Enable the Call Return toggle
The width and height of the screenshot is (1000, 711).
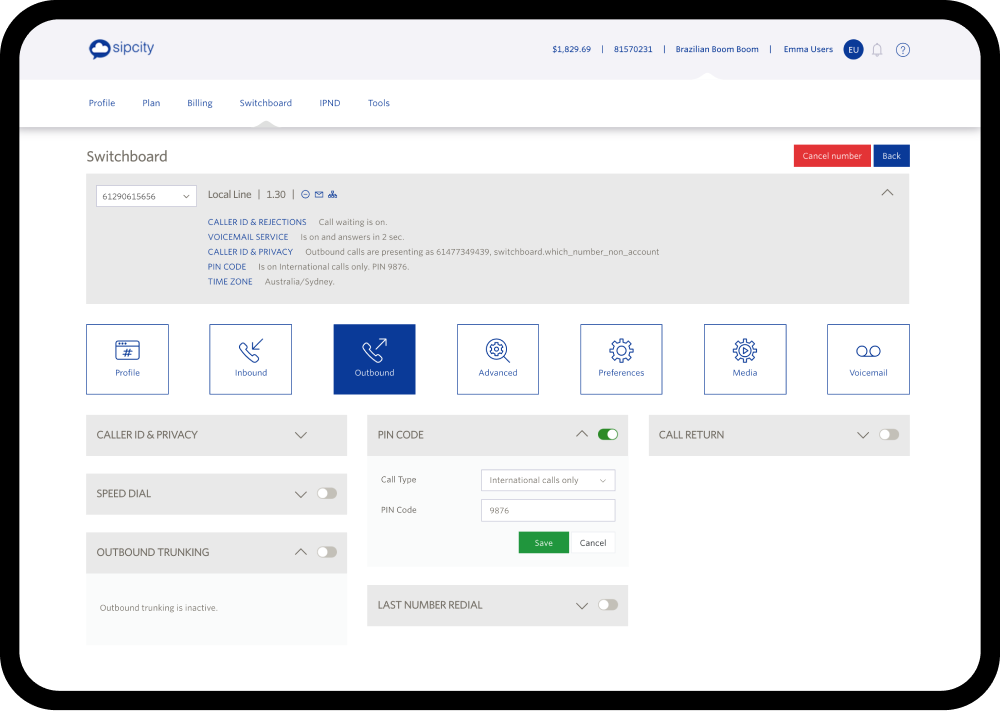point(889,435)
